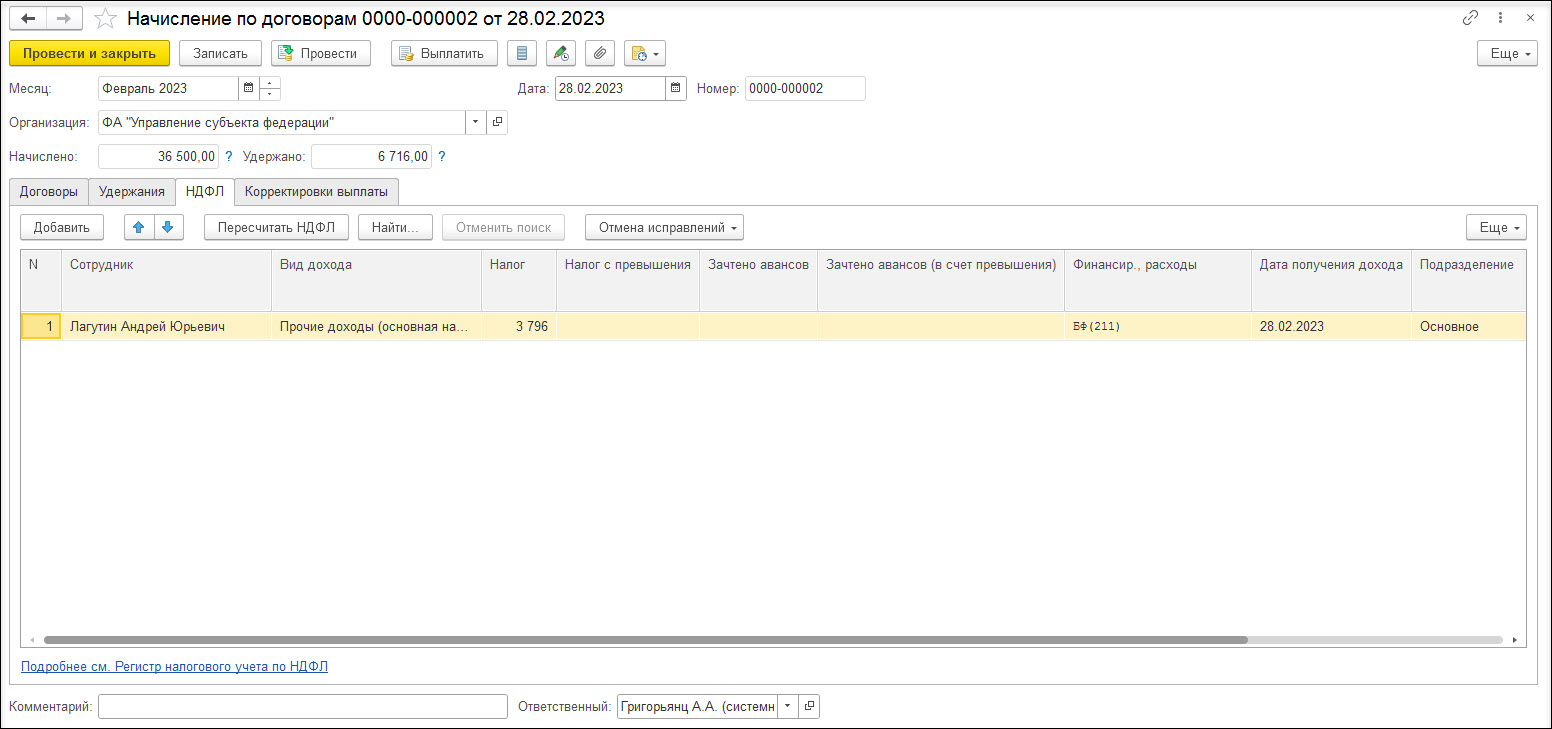
Task: Click the pencil with clock icon in toolbar
Action: coord(560,53)
